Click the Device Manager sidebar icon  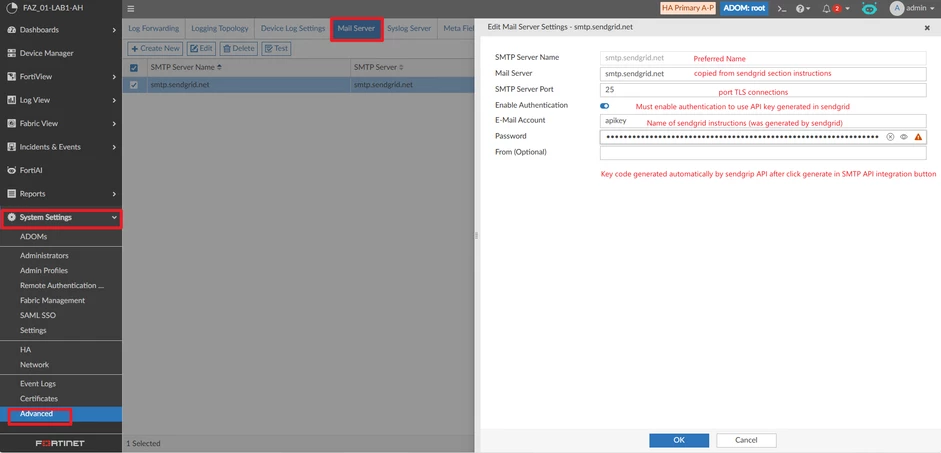(11, 53)
